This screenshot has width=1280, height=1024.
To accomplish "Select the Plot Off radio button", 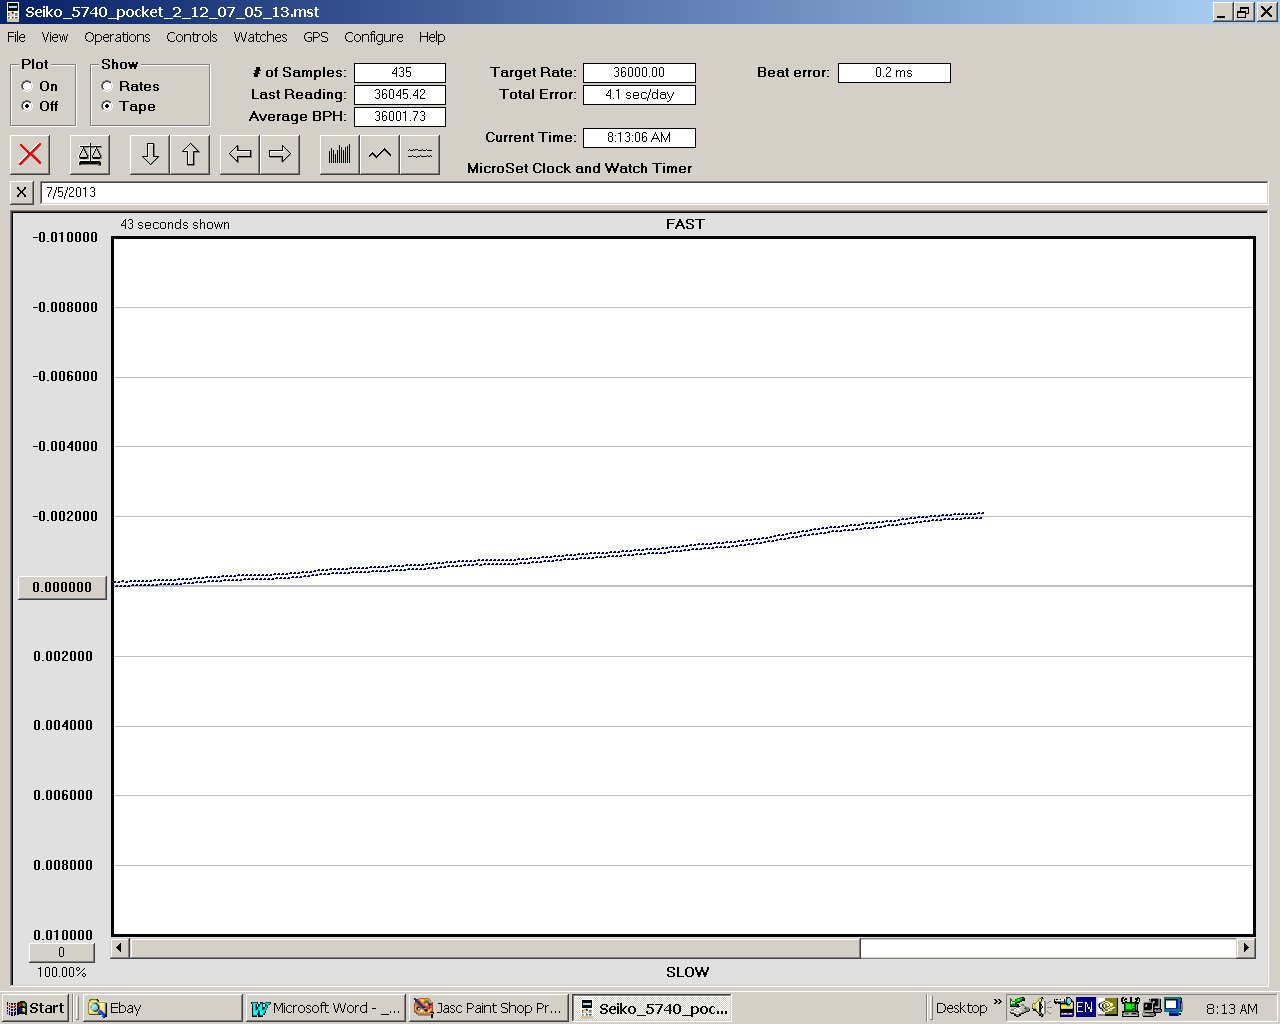I will click(27, 106).
